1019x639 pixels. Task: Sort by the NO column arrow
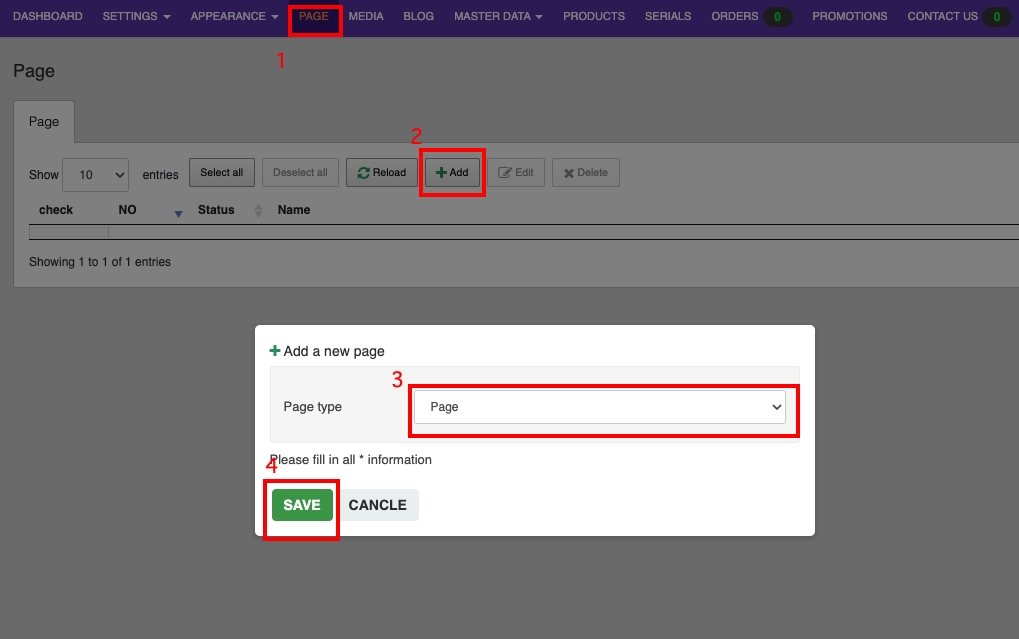coord(178,212)
